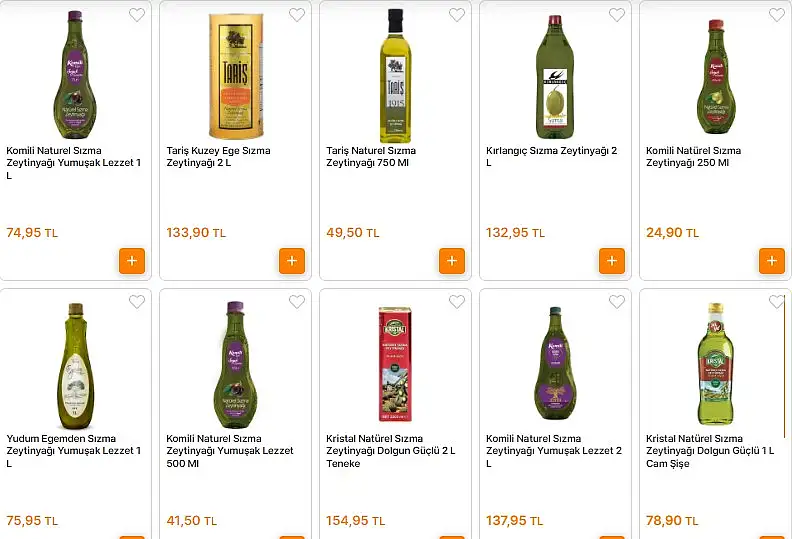Toggle heart on Tariş 750 Ml product
This screenshot has height=539, width=792.
coord(457,15)
